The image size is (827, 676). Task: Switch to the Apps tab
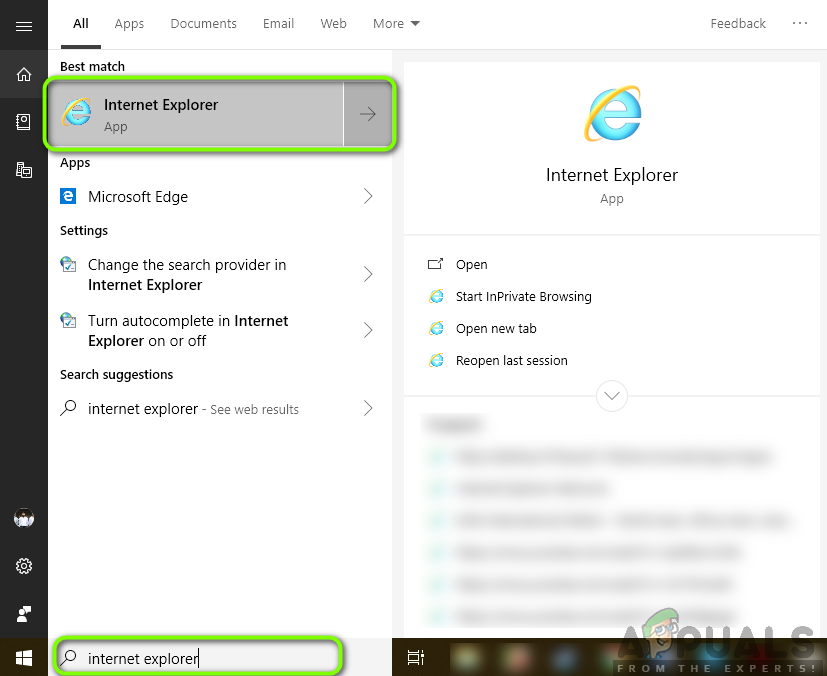pyautogui.click(x=129, y=24)
